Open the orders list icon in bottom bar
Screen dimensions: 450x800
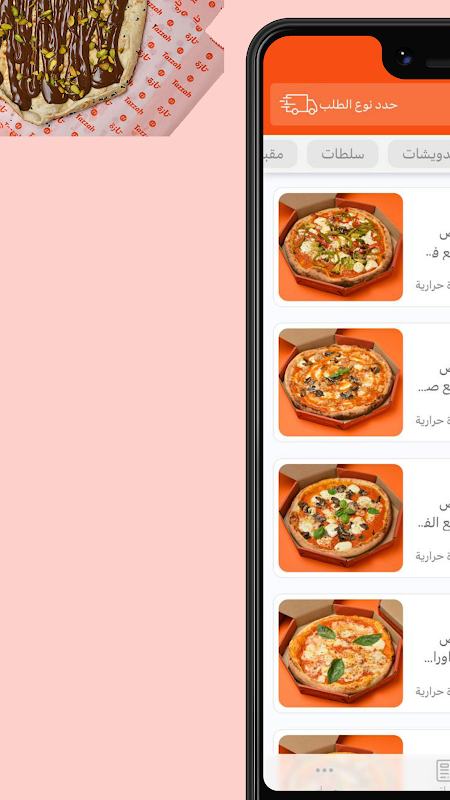click(x=443, y=770)
